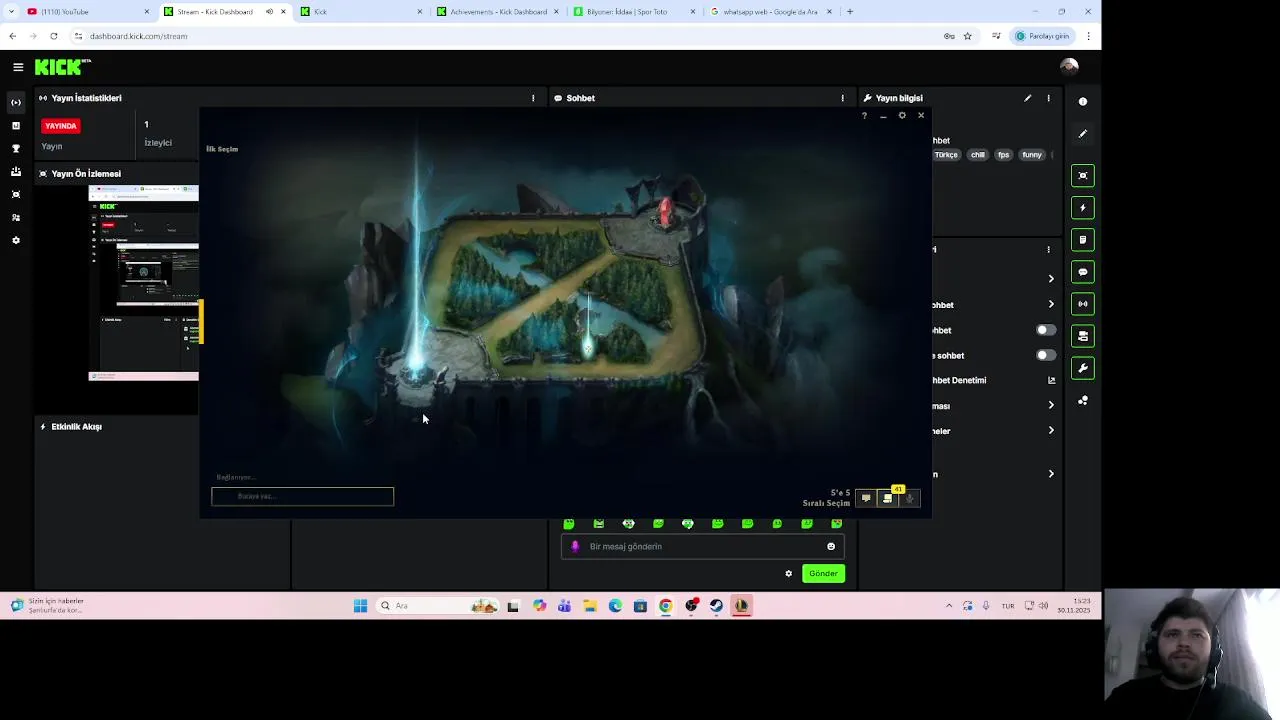Click the stream preview thumbnail
Image resolution: width=1280 pixels, height=720 pixels.
[x=143, y=283]
